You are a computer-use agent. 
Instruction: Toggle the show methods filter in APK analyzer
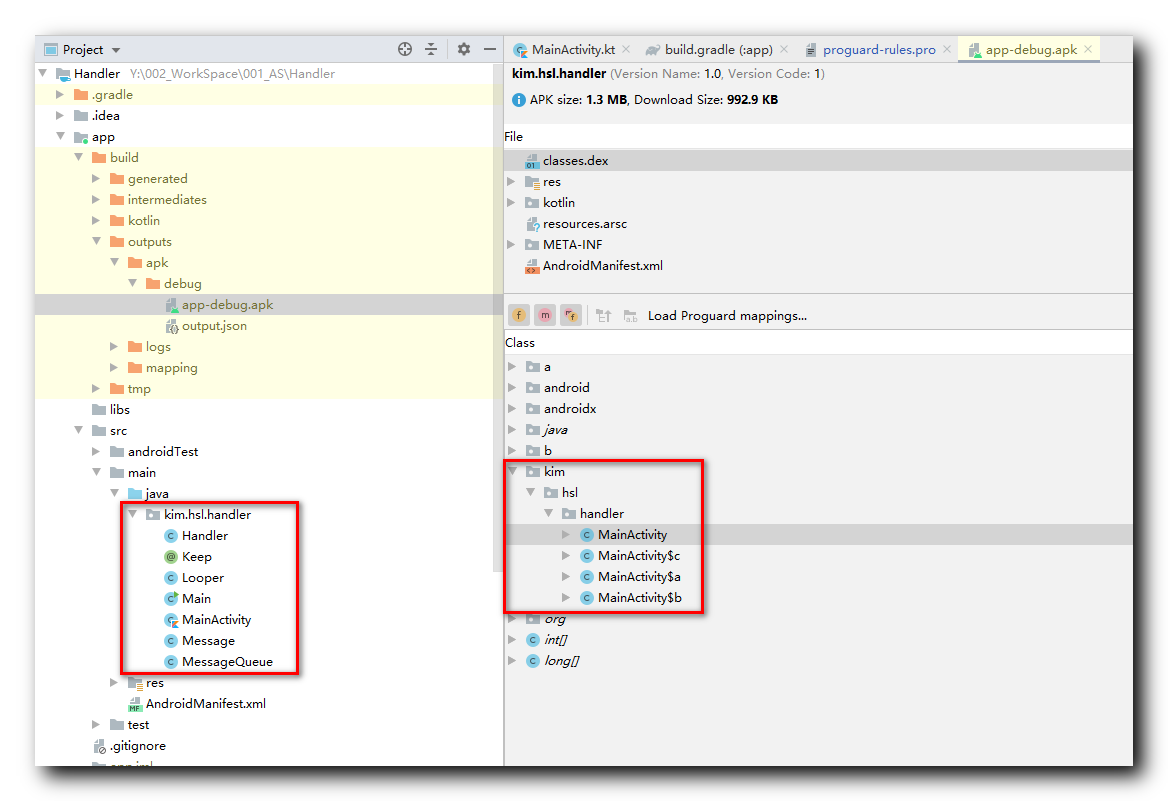tap(545, 314)
